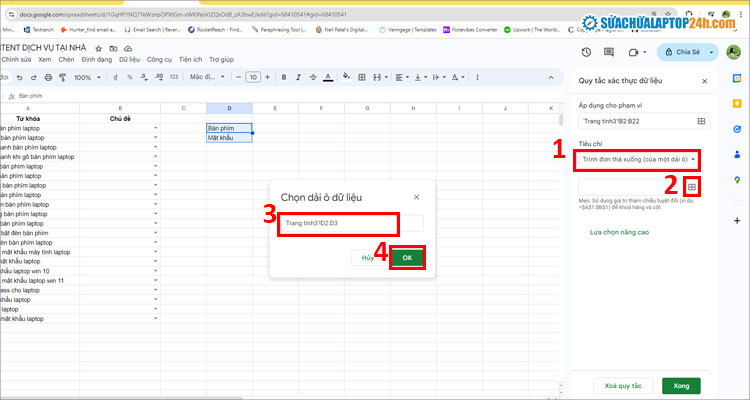The image size is (750, 400).
Task: Open Google Tasks side panel icon
Action: click(737, 129)
